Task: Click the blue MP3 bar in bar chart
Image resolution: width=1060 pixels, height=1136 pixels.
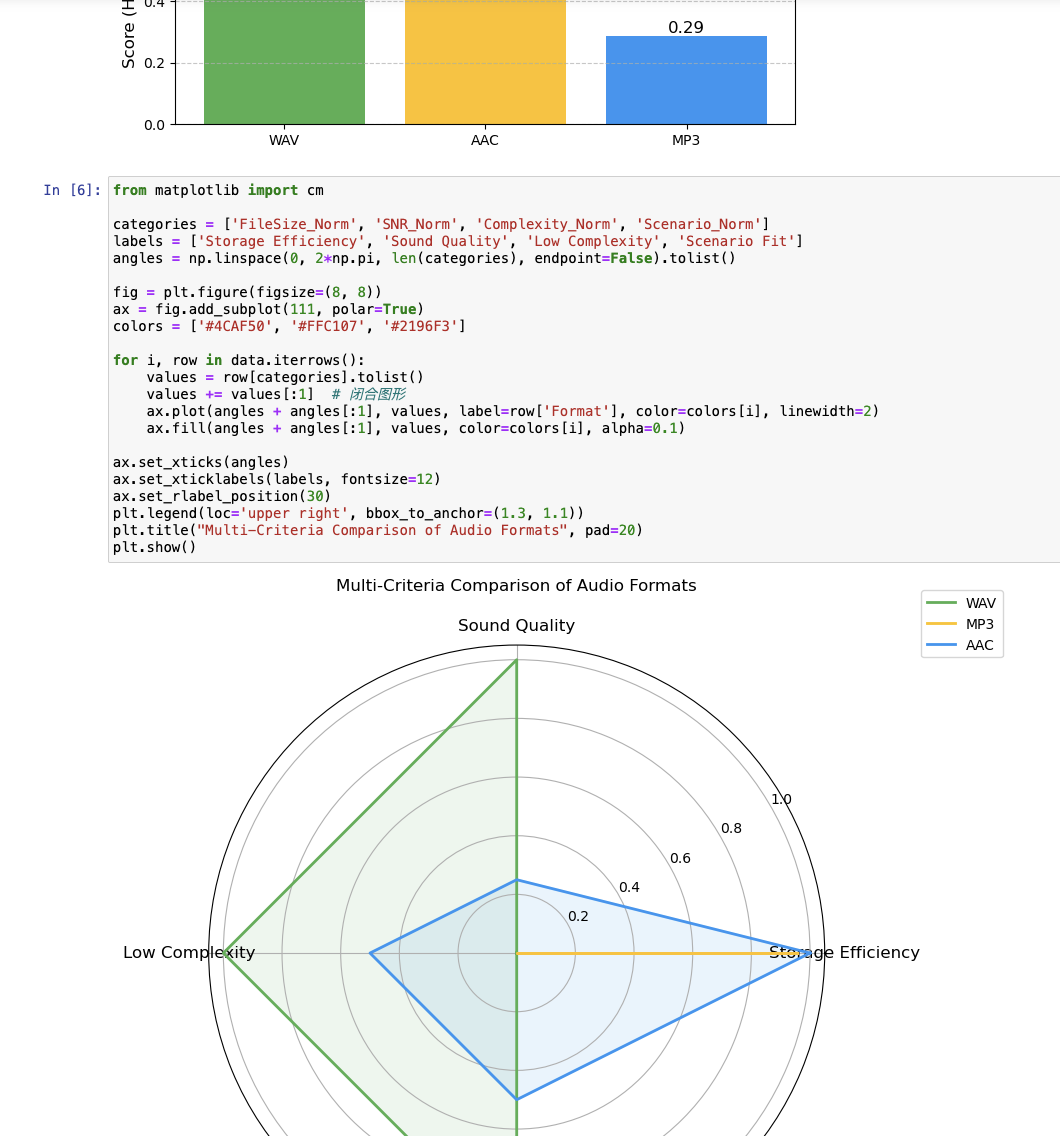Action: coord(686,80)
